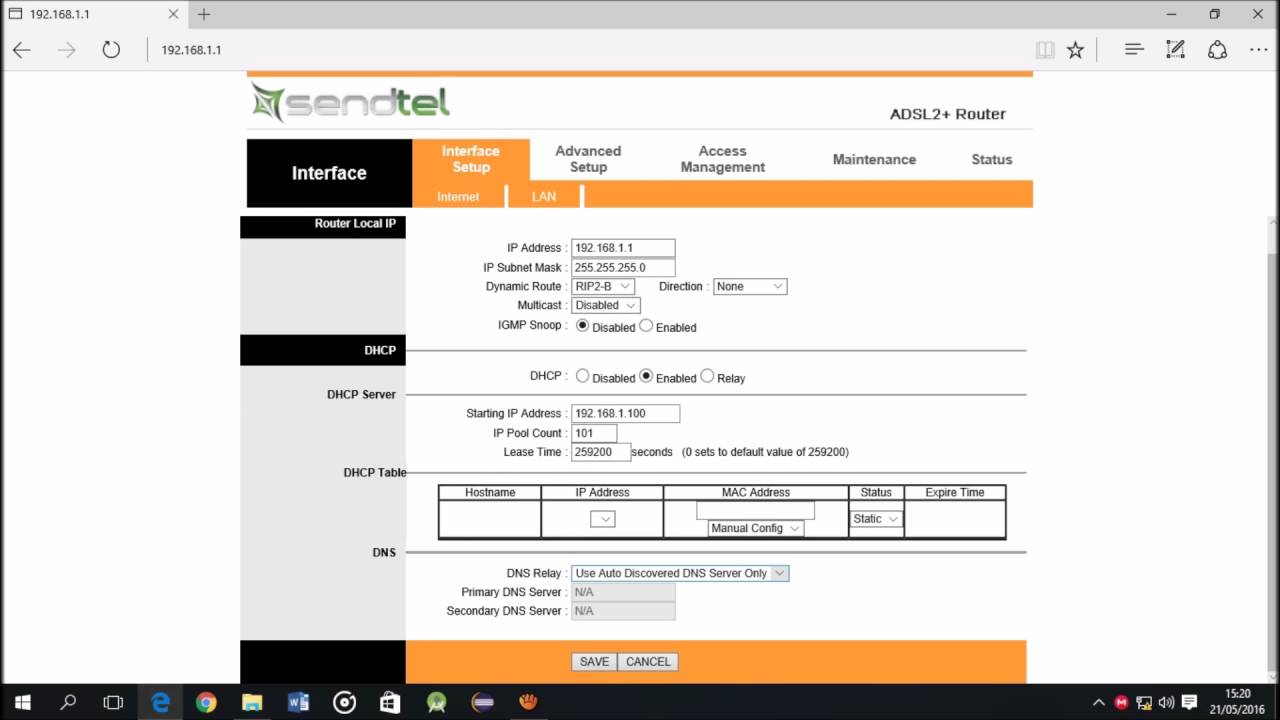Viewport: 1280px width, 720px height.
Task: Click the MAC Address text field
Action: tap(756, 510)
